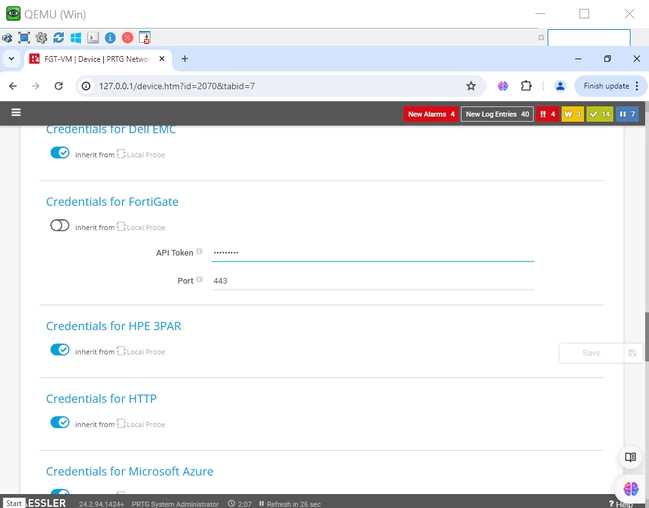The width and height of the screenshot is (649, 508).
Task: Click PRTG System Administrator in footer
Action: click(x=175, y=504)
